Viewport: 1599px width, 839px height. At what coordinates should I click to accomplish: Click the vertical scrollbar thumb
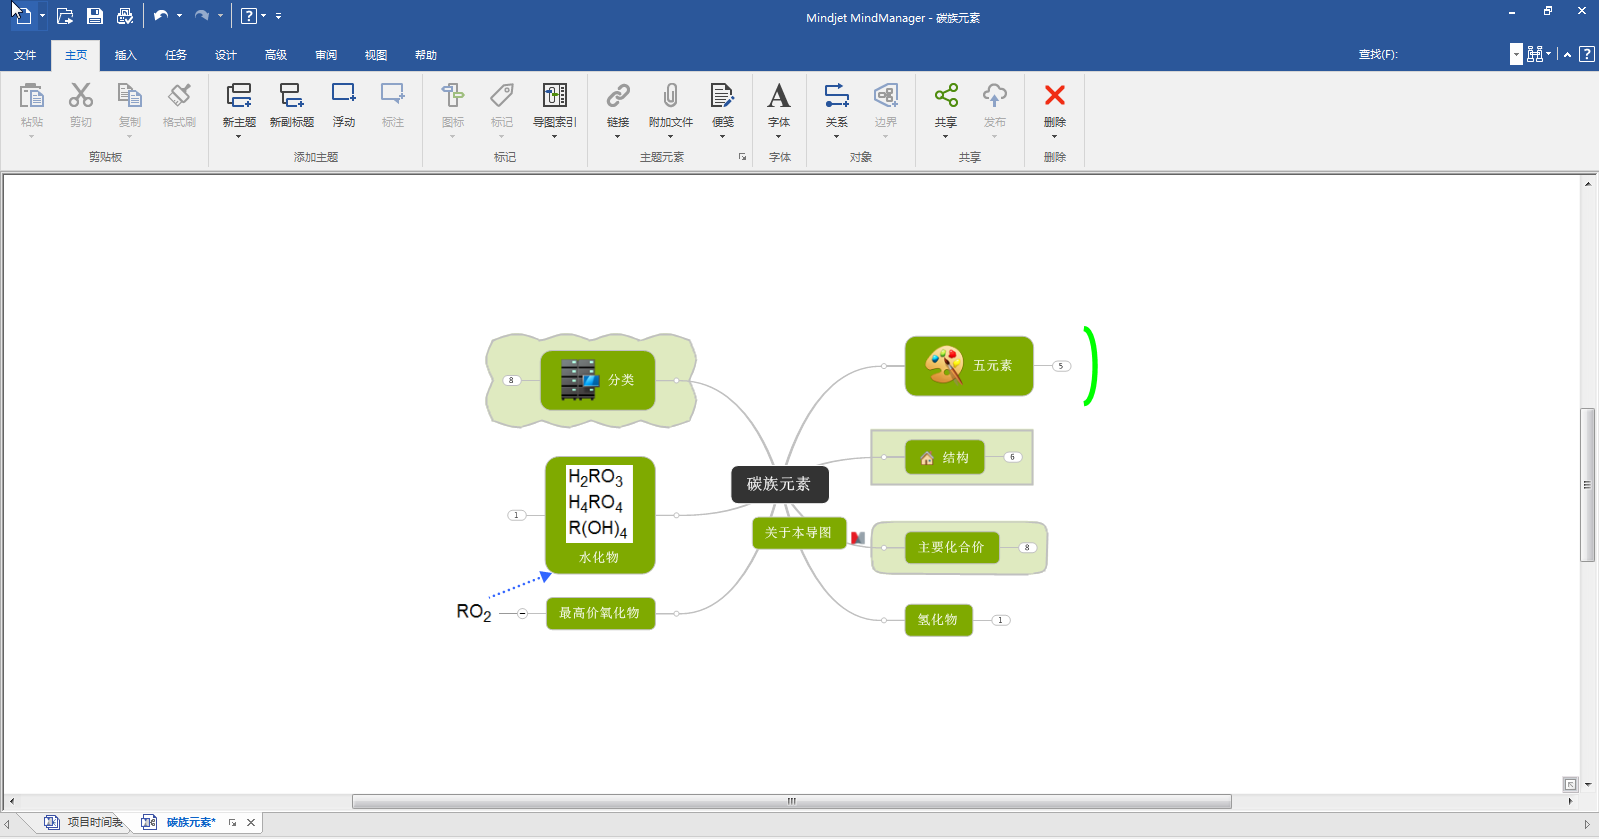1587,485
